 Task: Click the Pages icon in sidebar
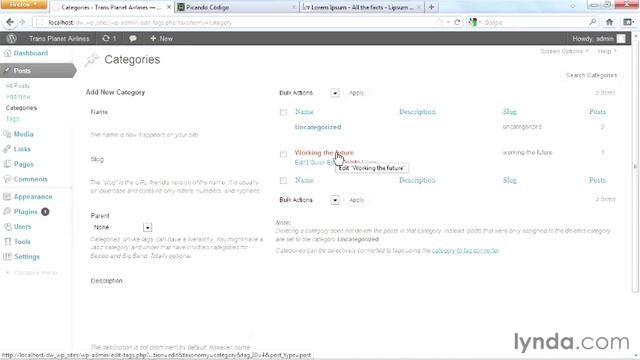click(7, 164)
